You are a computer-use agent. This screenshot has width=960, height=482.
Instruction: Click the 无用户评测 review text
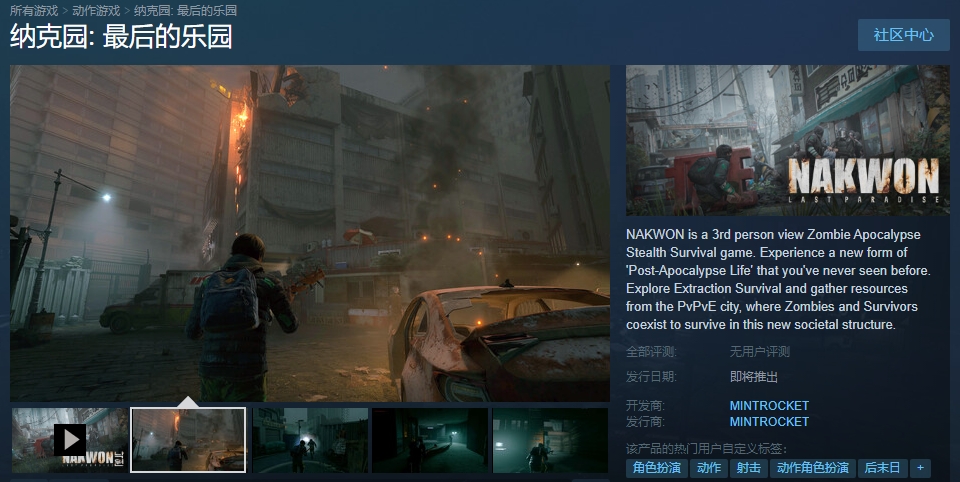(x=760, y=352)
